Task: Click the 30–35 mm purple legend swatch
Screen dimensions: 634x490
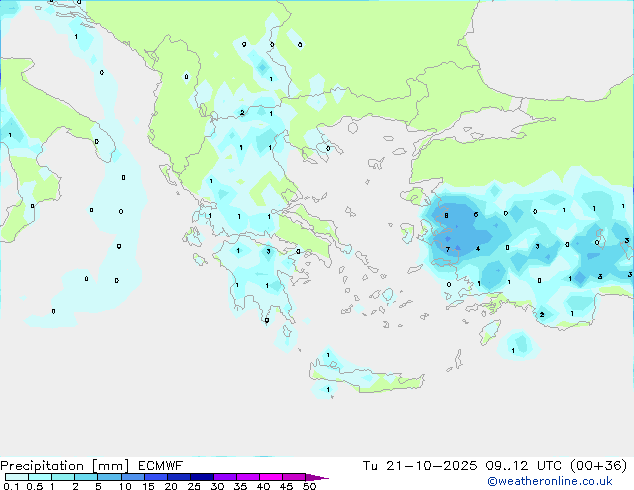Action: 225,477
